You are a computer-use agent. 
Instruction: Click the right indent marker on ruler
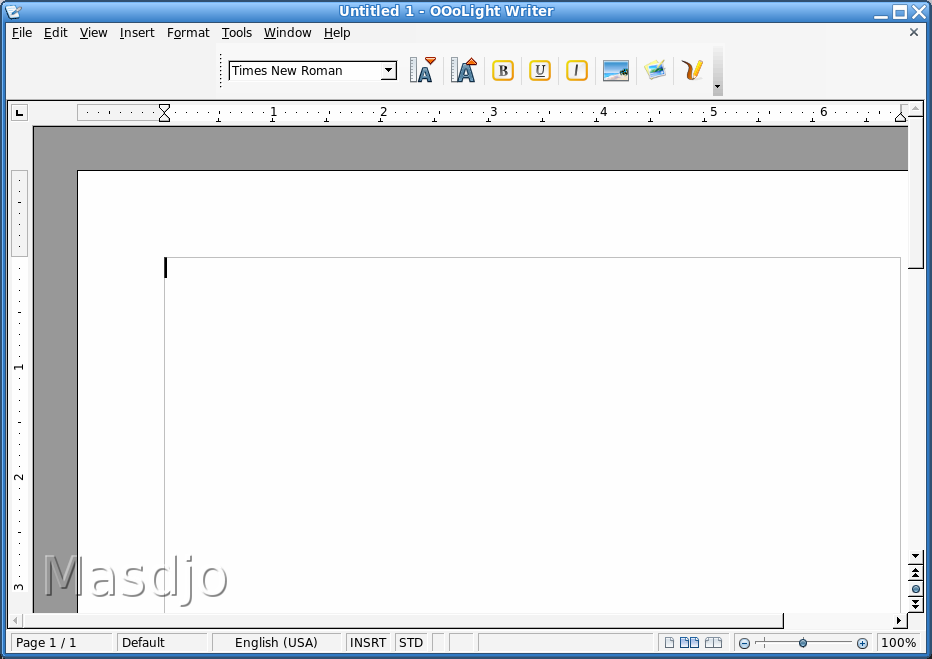900,116
